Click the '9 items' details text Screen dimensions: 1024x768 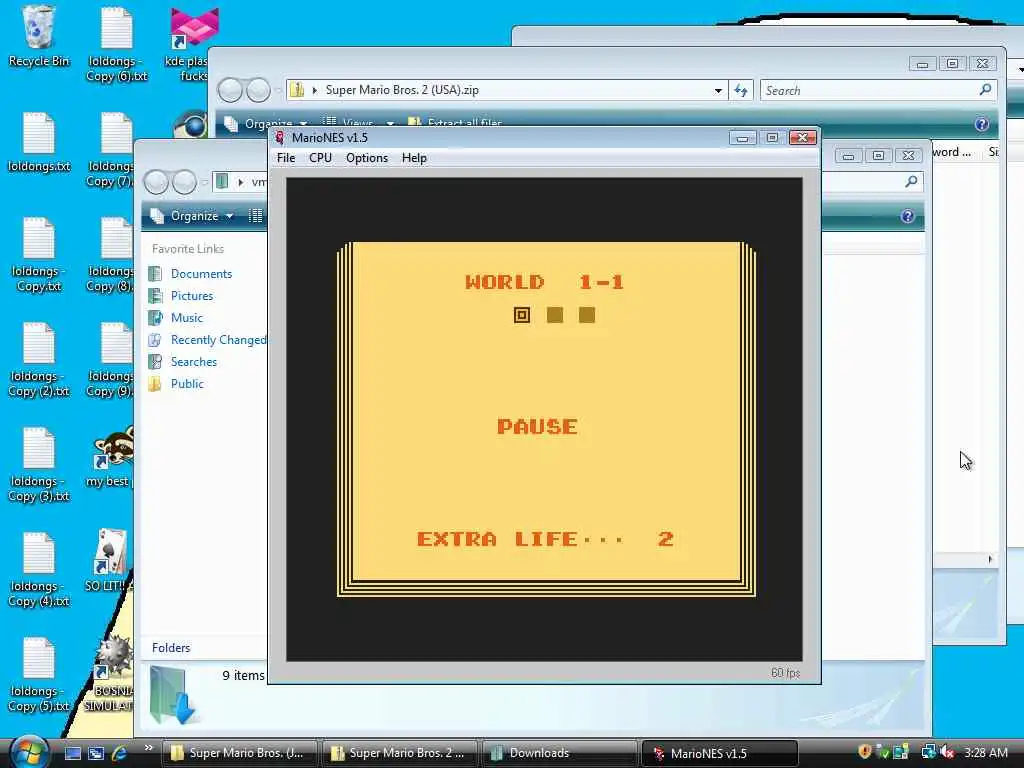click(243, 675)
